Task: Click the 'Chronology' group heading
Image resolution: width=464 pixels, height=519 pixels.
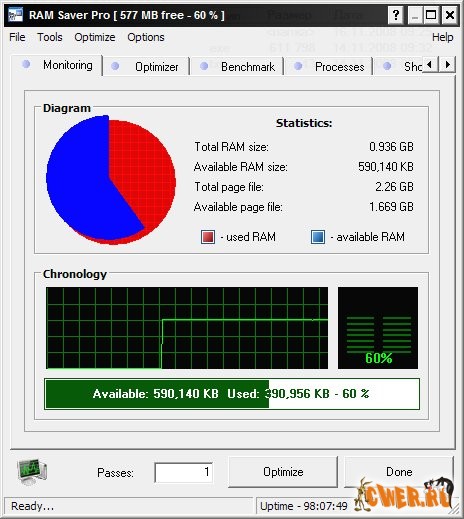Action: [75, 274]
